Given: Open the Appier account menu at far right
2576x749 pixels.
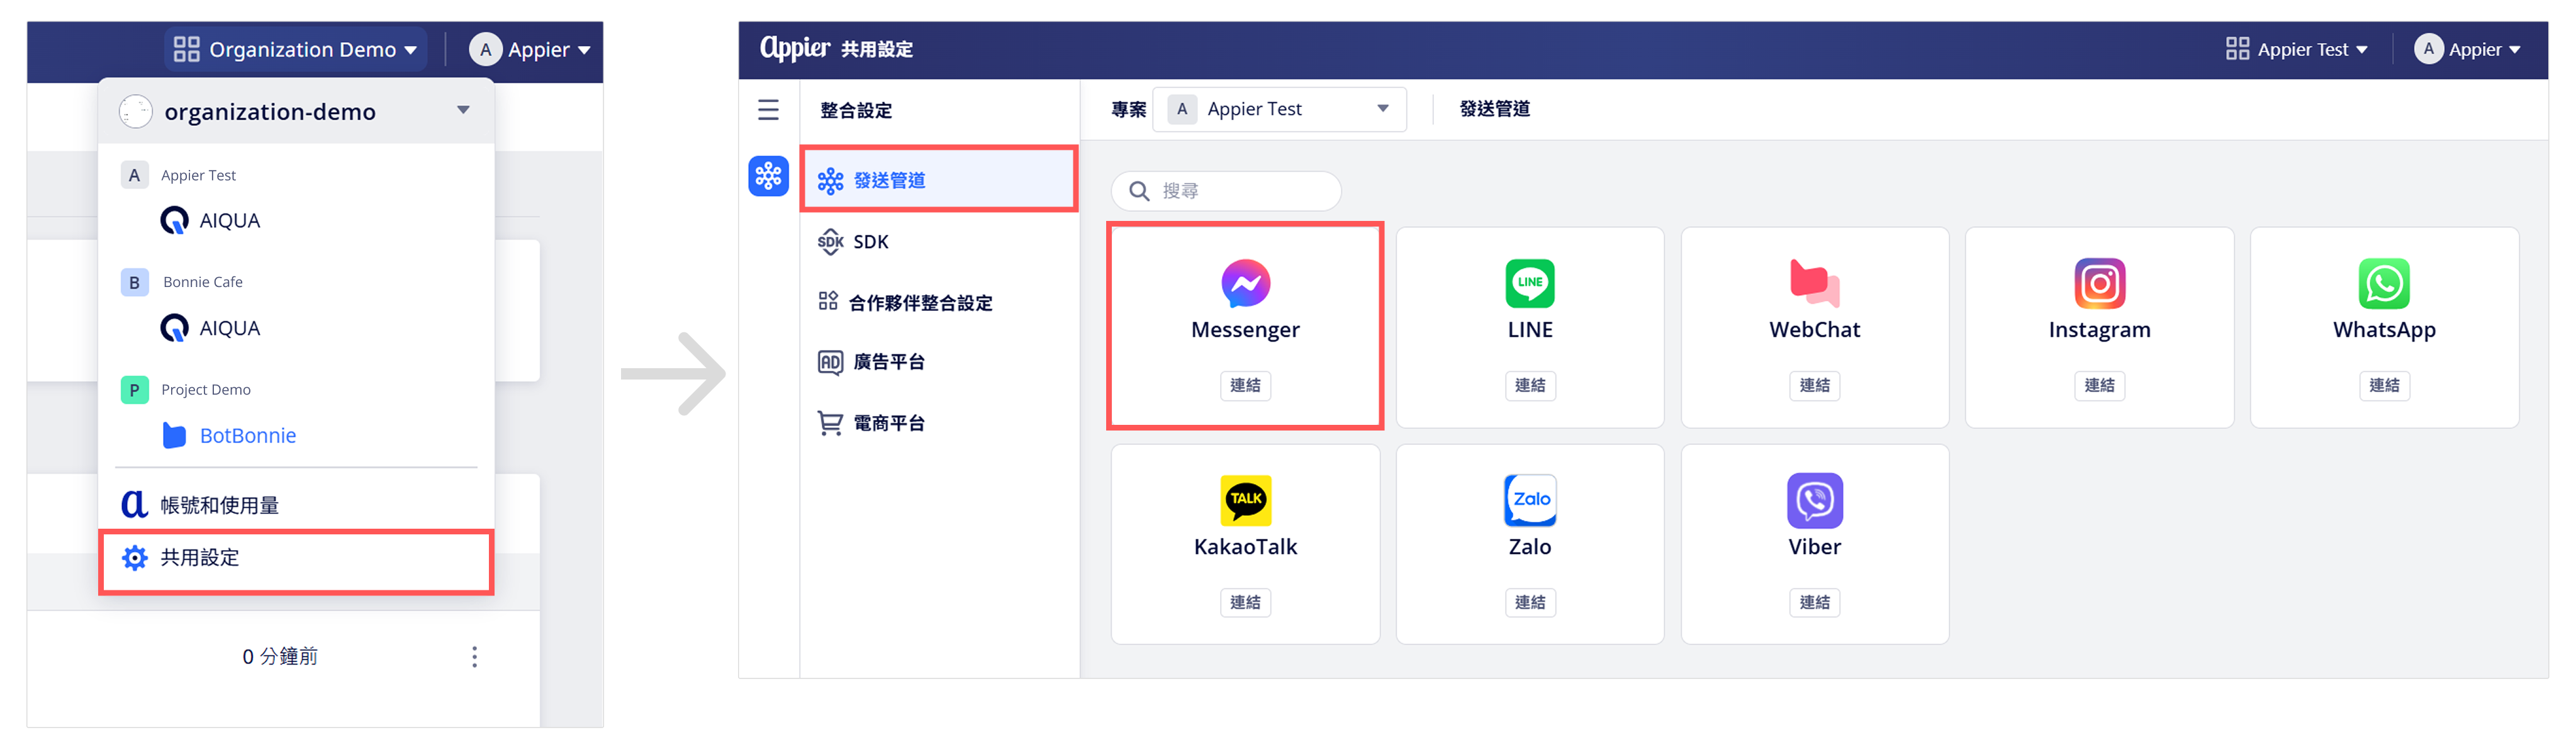Looking at the screenshot, I should pyautogui.click(x=2467, y=49).
